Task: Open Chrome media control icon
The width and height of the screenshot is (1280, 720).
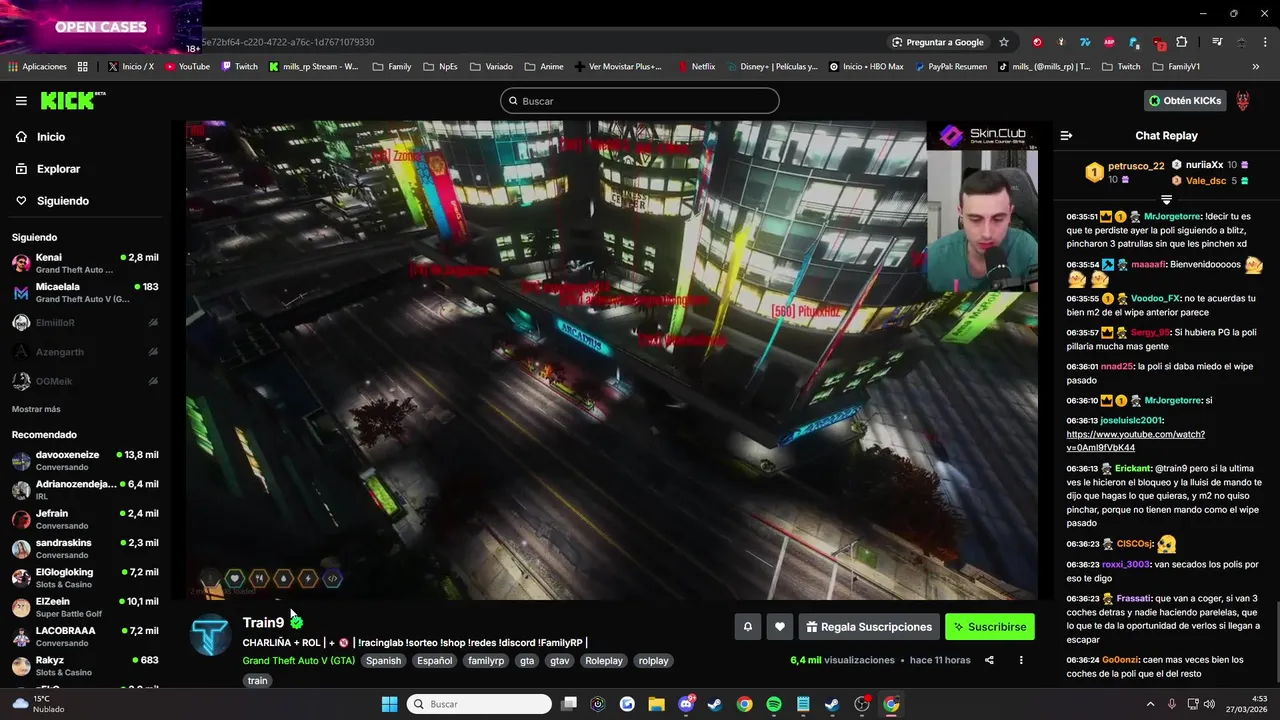Action: (x=1217, y=42)
